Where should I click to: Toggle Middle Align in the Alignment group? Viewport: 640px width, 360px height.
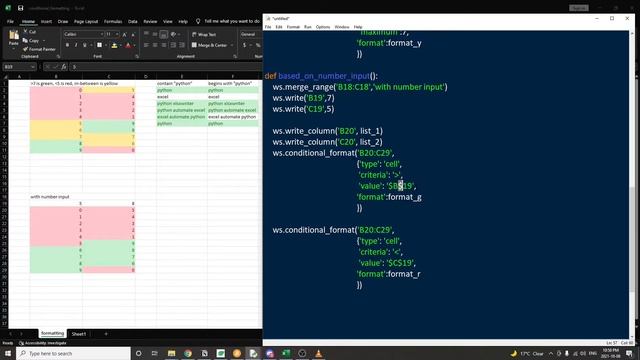pos(155,34)
